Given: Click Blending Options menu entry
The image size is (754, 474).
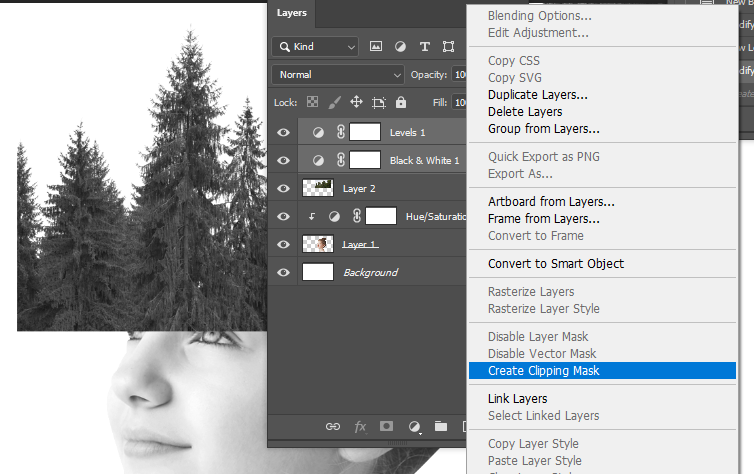Looking at the screenshot, I should (x=540, y=15).
